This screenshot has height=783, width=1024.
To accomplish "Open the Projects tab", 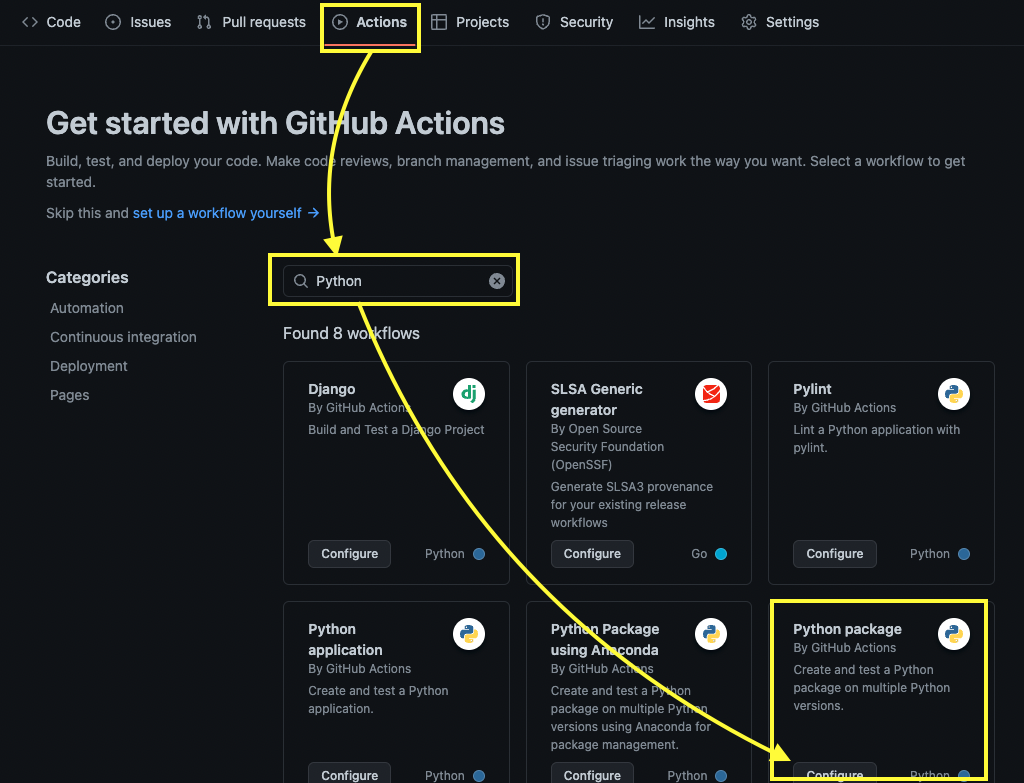I will [x=470, y=22].
